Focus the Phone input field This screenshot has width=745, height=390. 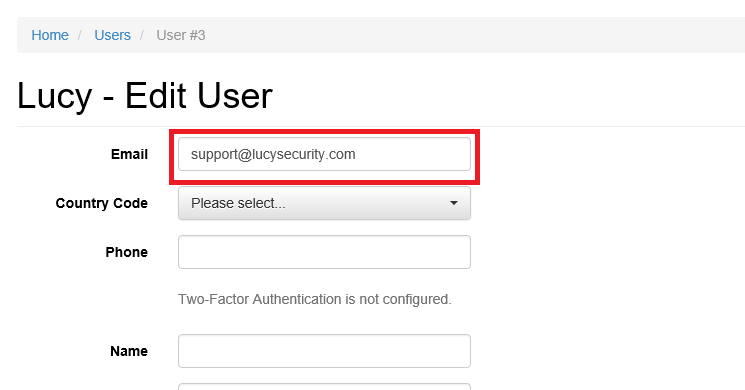click(x=324, y=252)
